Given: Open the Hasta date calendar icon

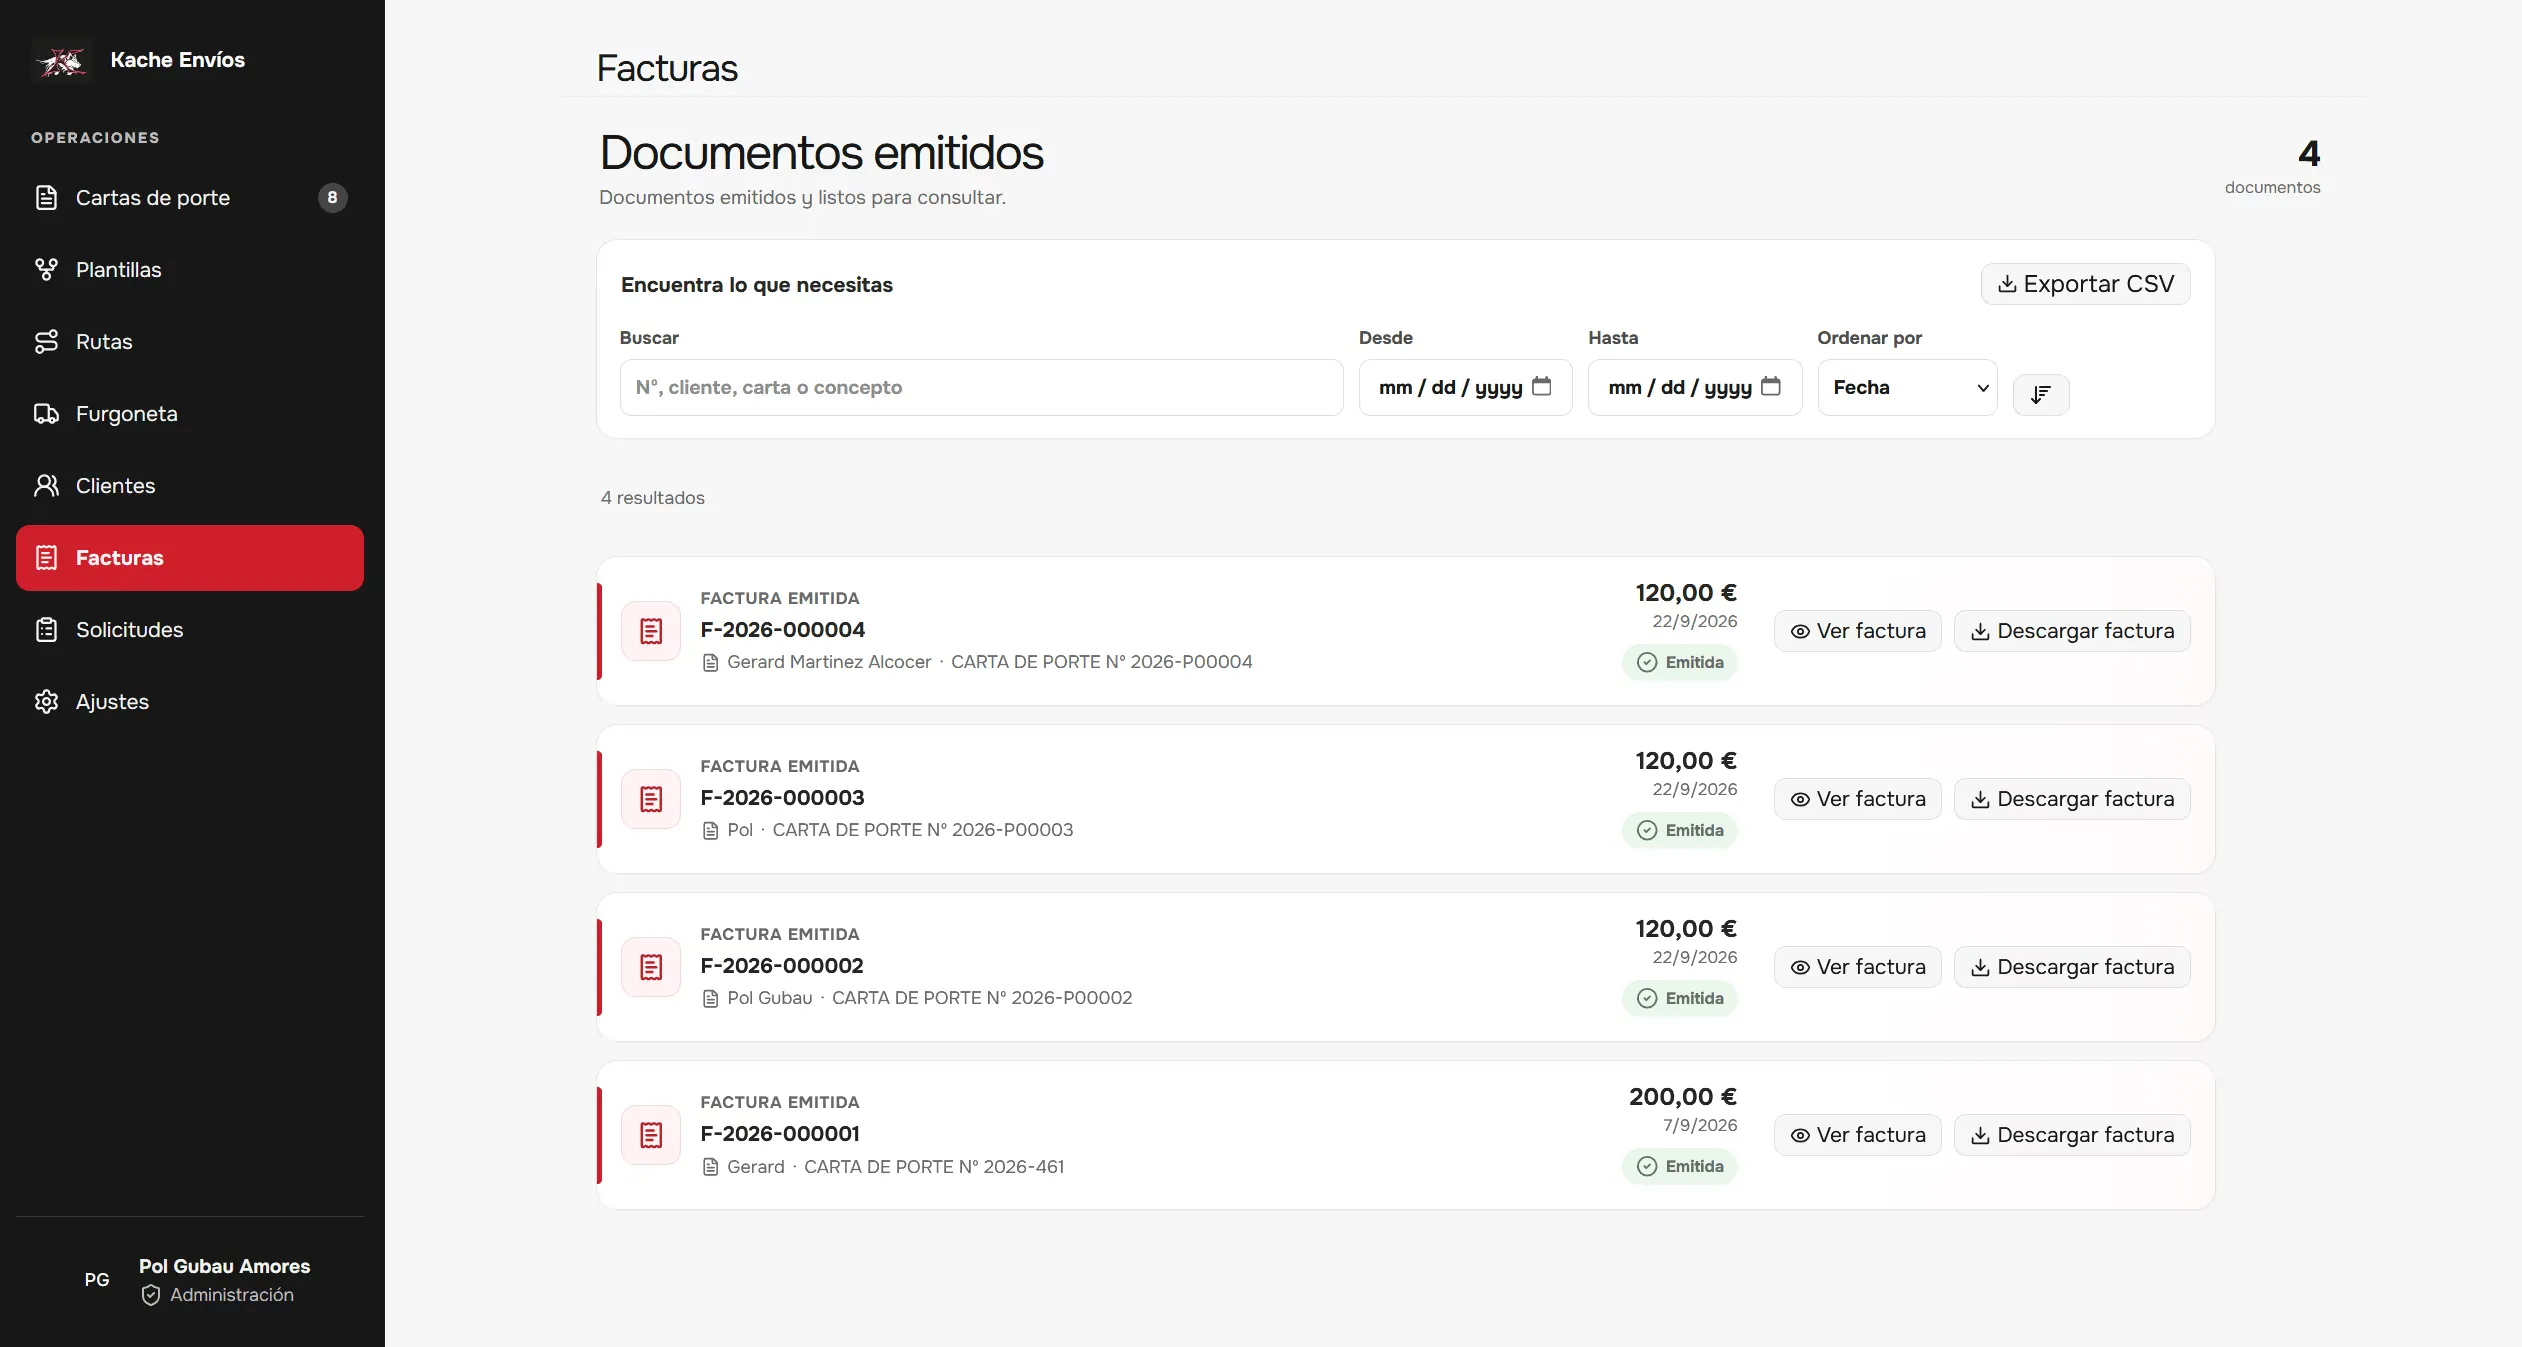Looking at the screenshot, I should pyautogui.click(x=1770, y=386).
